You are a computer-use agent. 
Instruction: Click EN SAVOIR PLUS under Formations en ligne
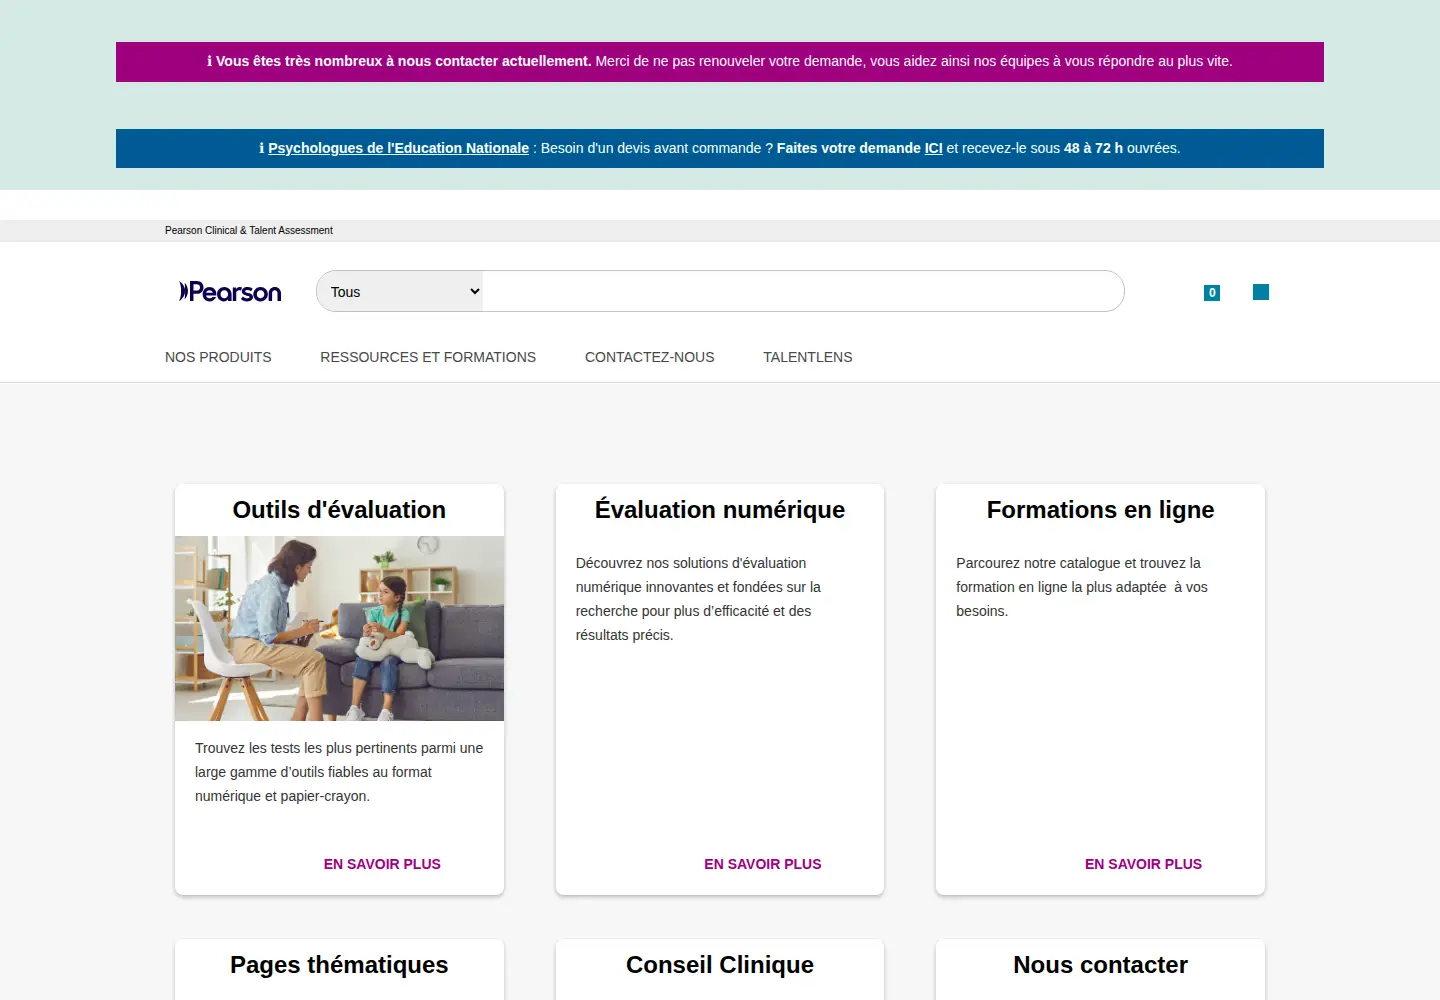click(x=1143, y=864)
